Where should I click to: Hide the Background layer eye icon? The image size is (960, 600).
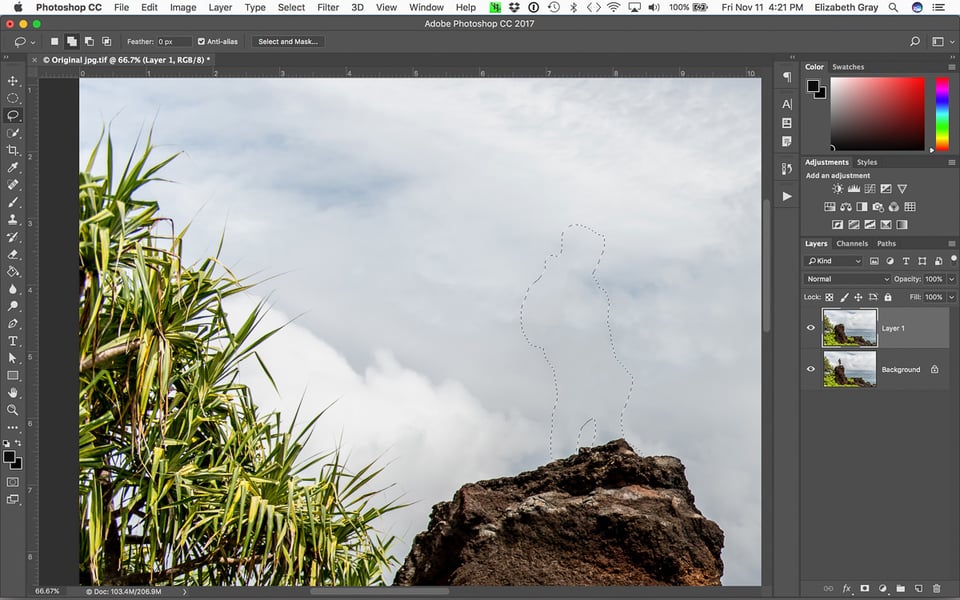pos(811,369)
